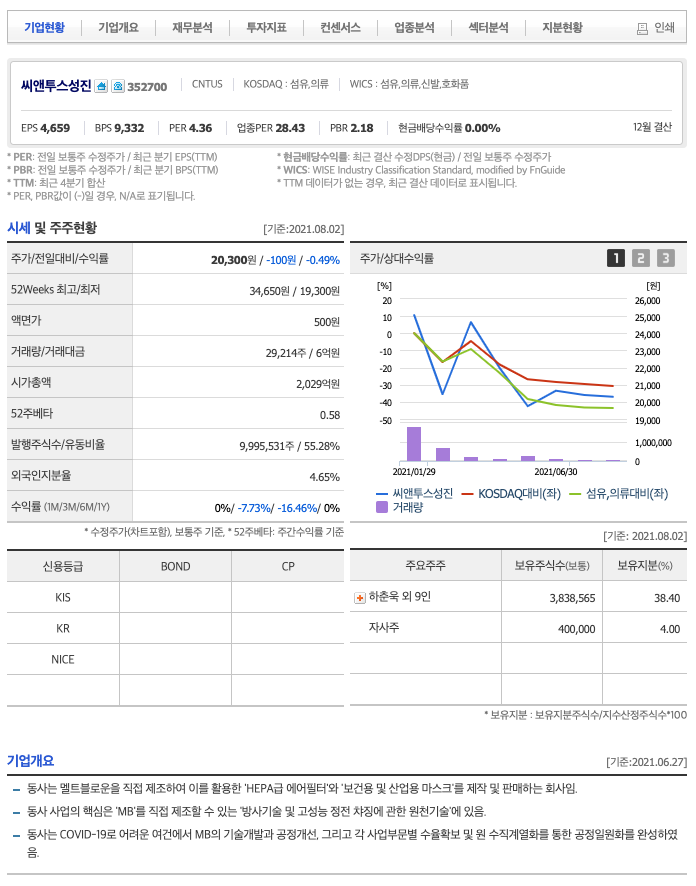Click the 액면가 value 500원
This screenshot has width=696, height=886.
pyautogui.click(x=327, y=322)
